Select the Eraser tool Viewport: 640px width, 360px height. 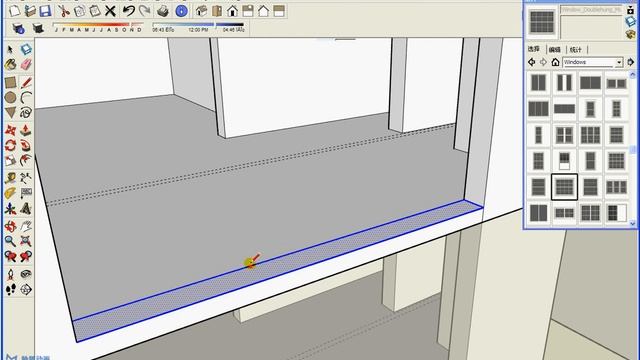point(26,64)
